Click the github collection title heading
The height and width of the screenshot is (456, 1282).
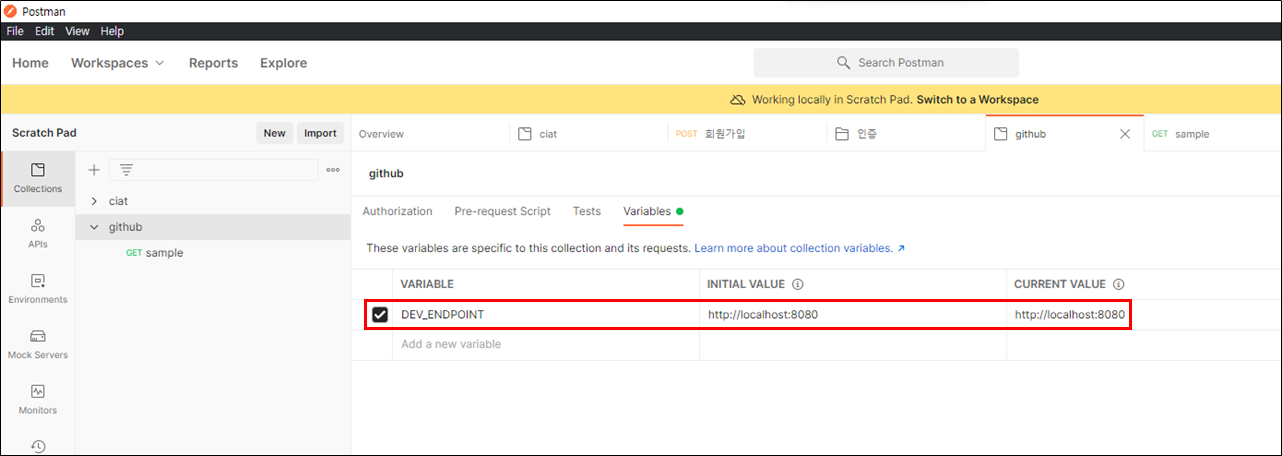click(386, 174)
